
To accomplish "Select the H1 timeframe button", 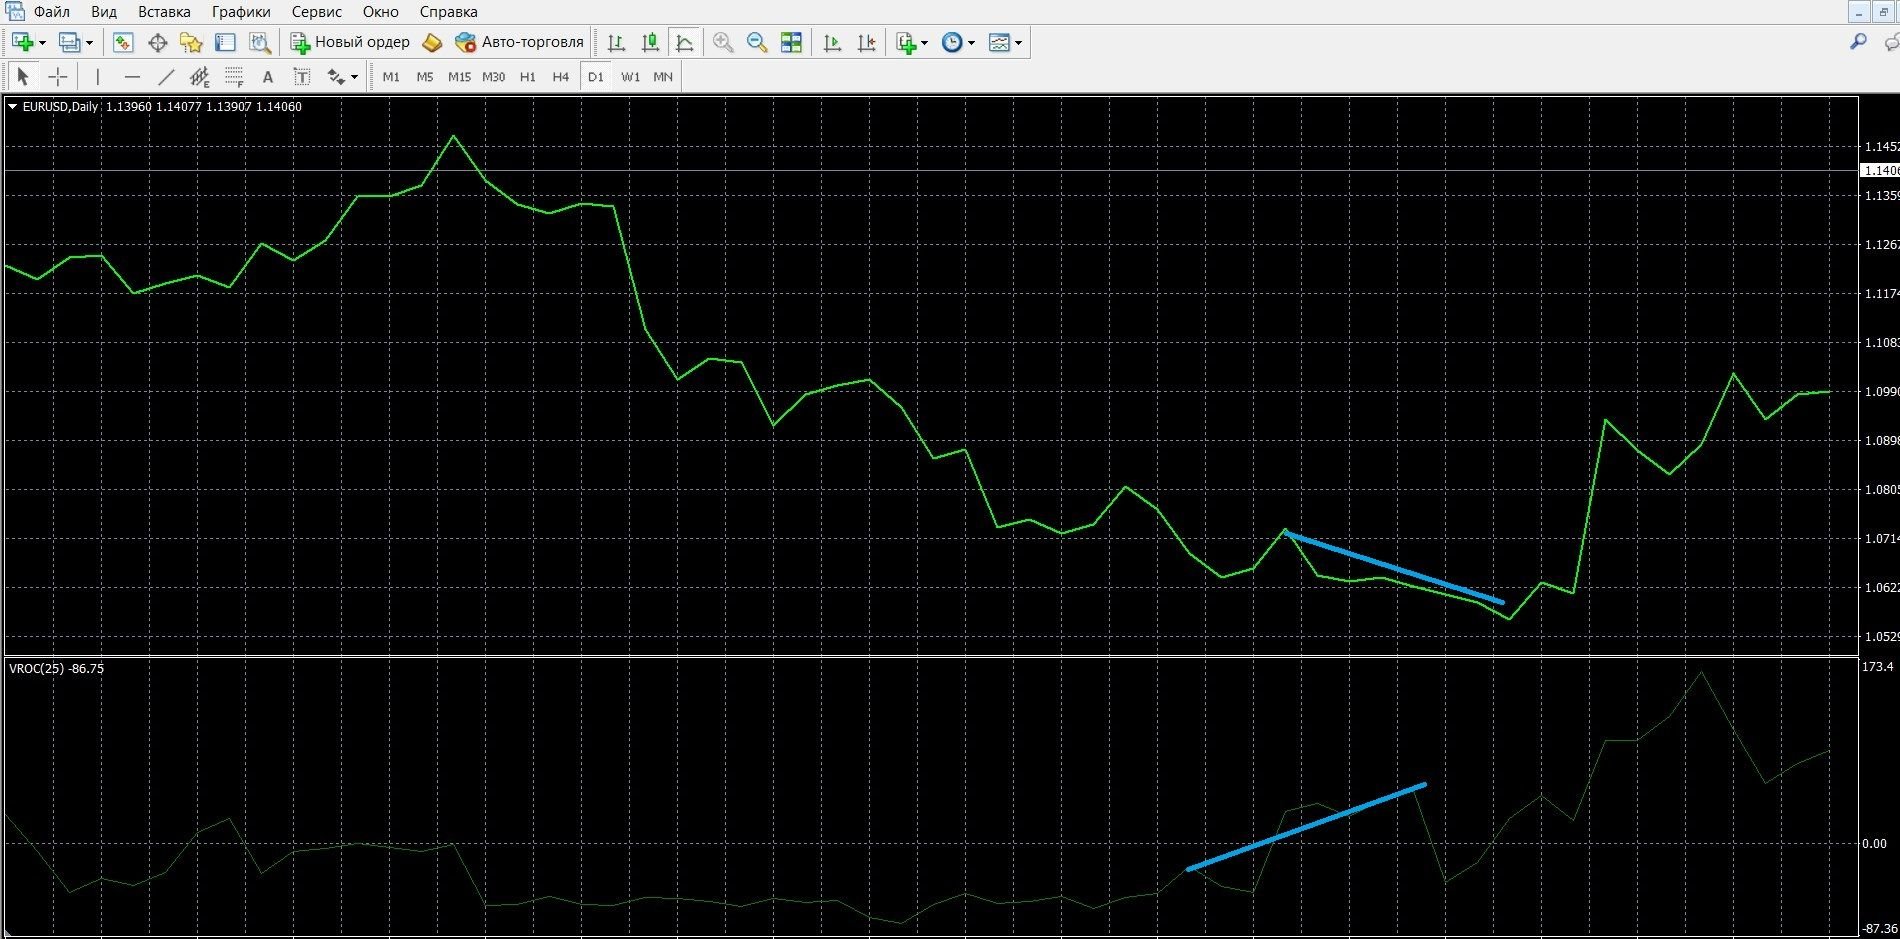I will tap(528, 76).
